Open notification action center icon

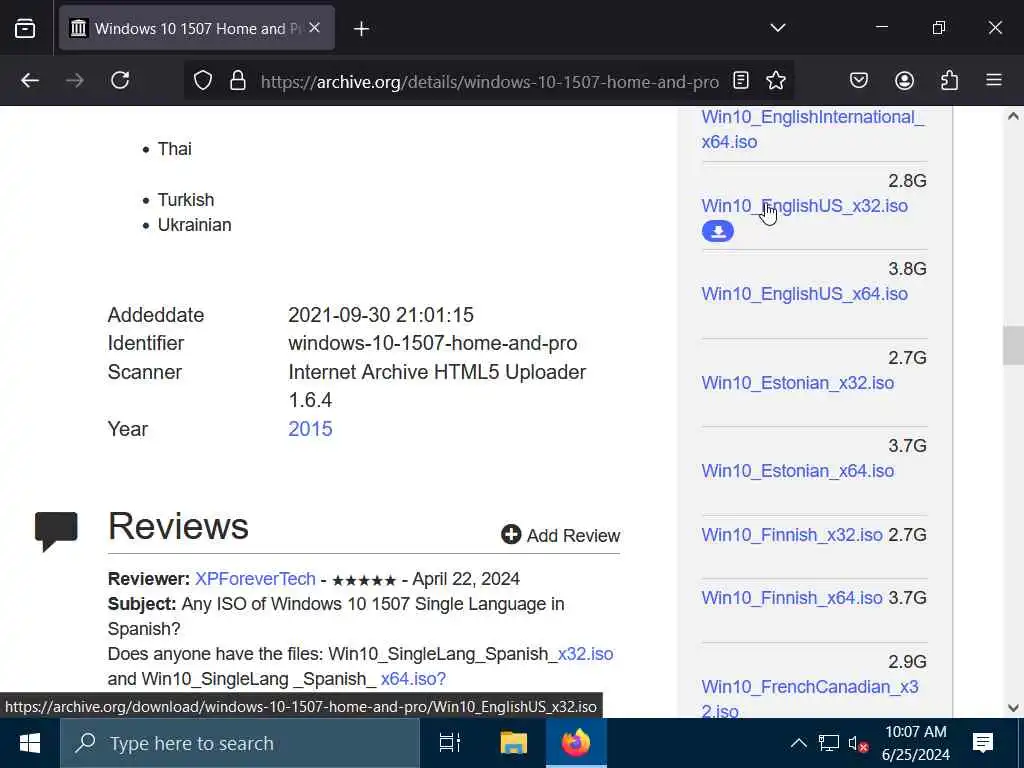coord(982,743)
